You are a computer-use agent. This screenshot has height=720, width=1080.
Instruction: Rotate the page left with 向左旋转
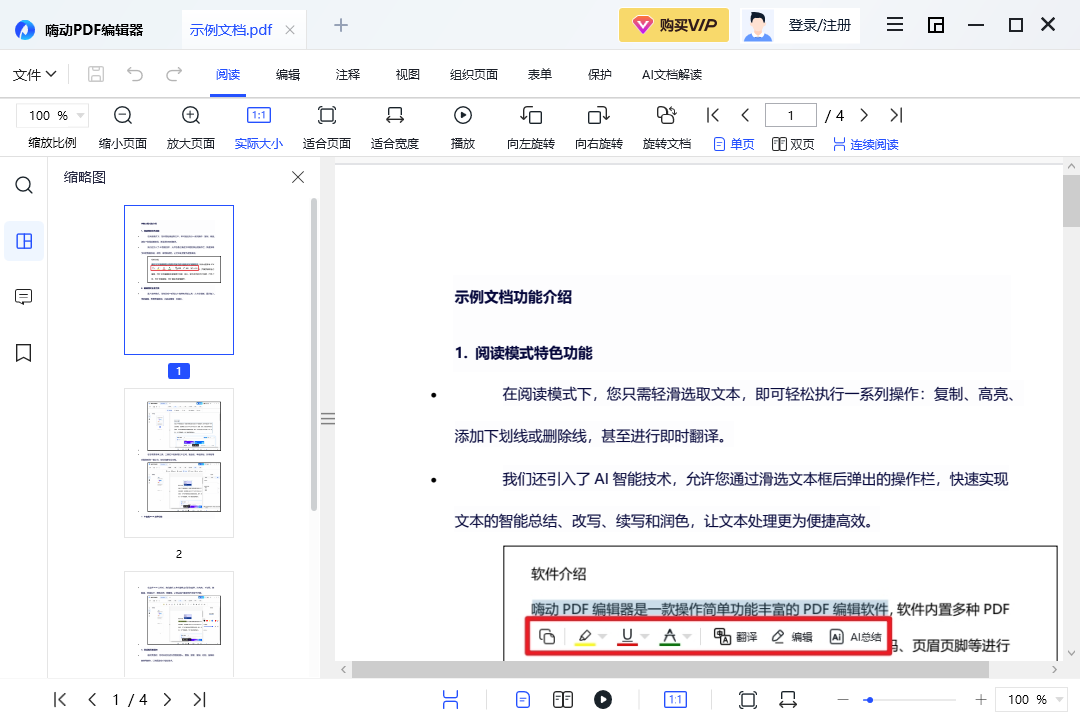[x=530, y=116]
